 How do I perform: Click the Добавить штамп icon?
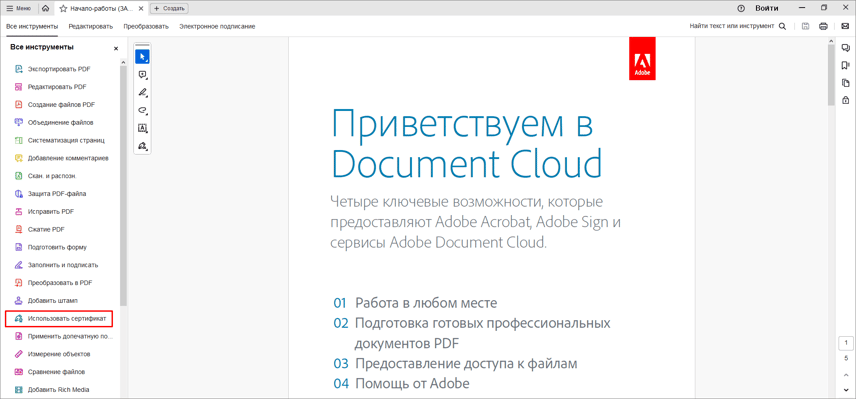19,300
